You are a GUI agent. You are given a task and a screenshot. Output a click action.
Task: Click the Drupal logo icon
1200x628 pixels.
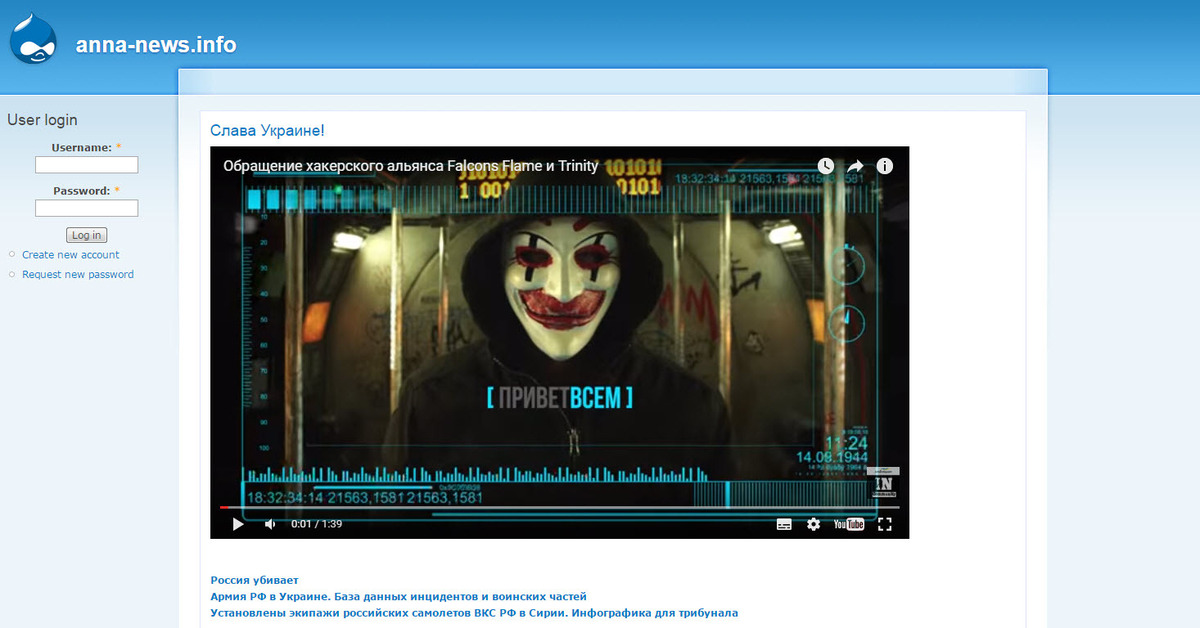(x=34, y=40)
